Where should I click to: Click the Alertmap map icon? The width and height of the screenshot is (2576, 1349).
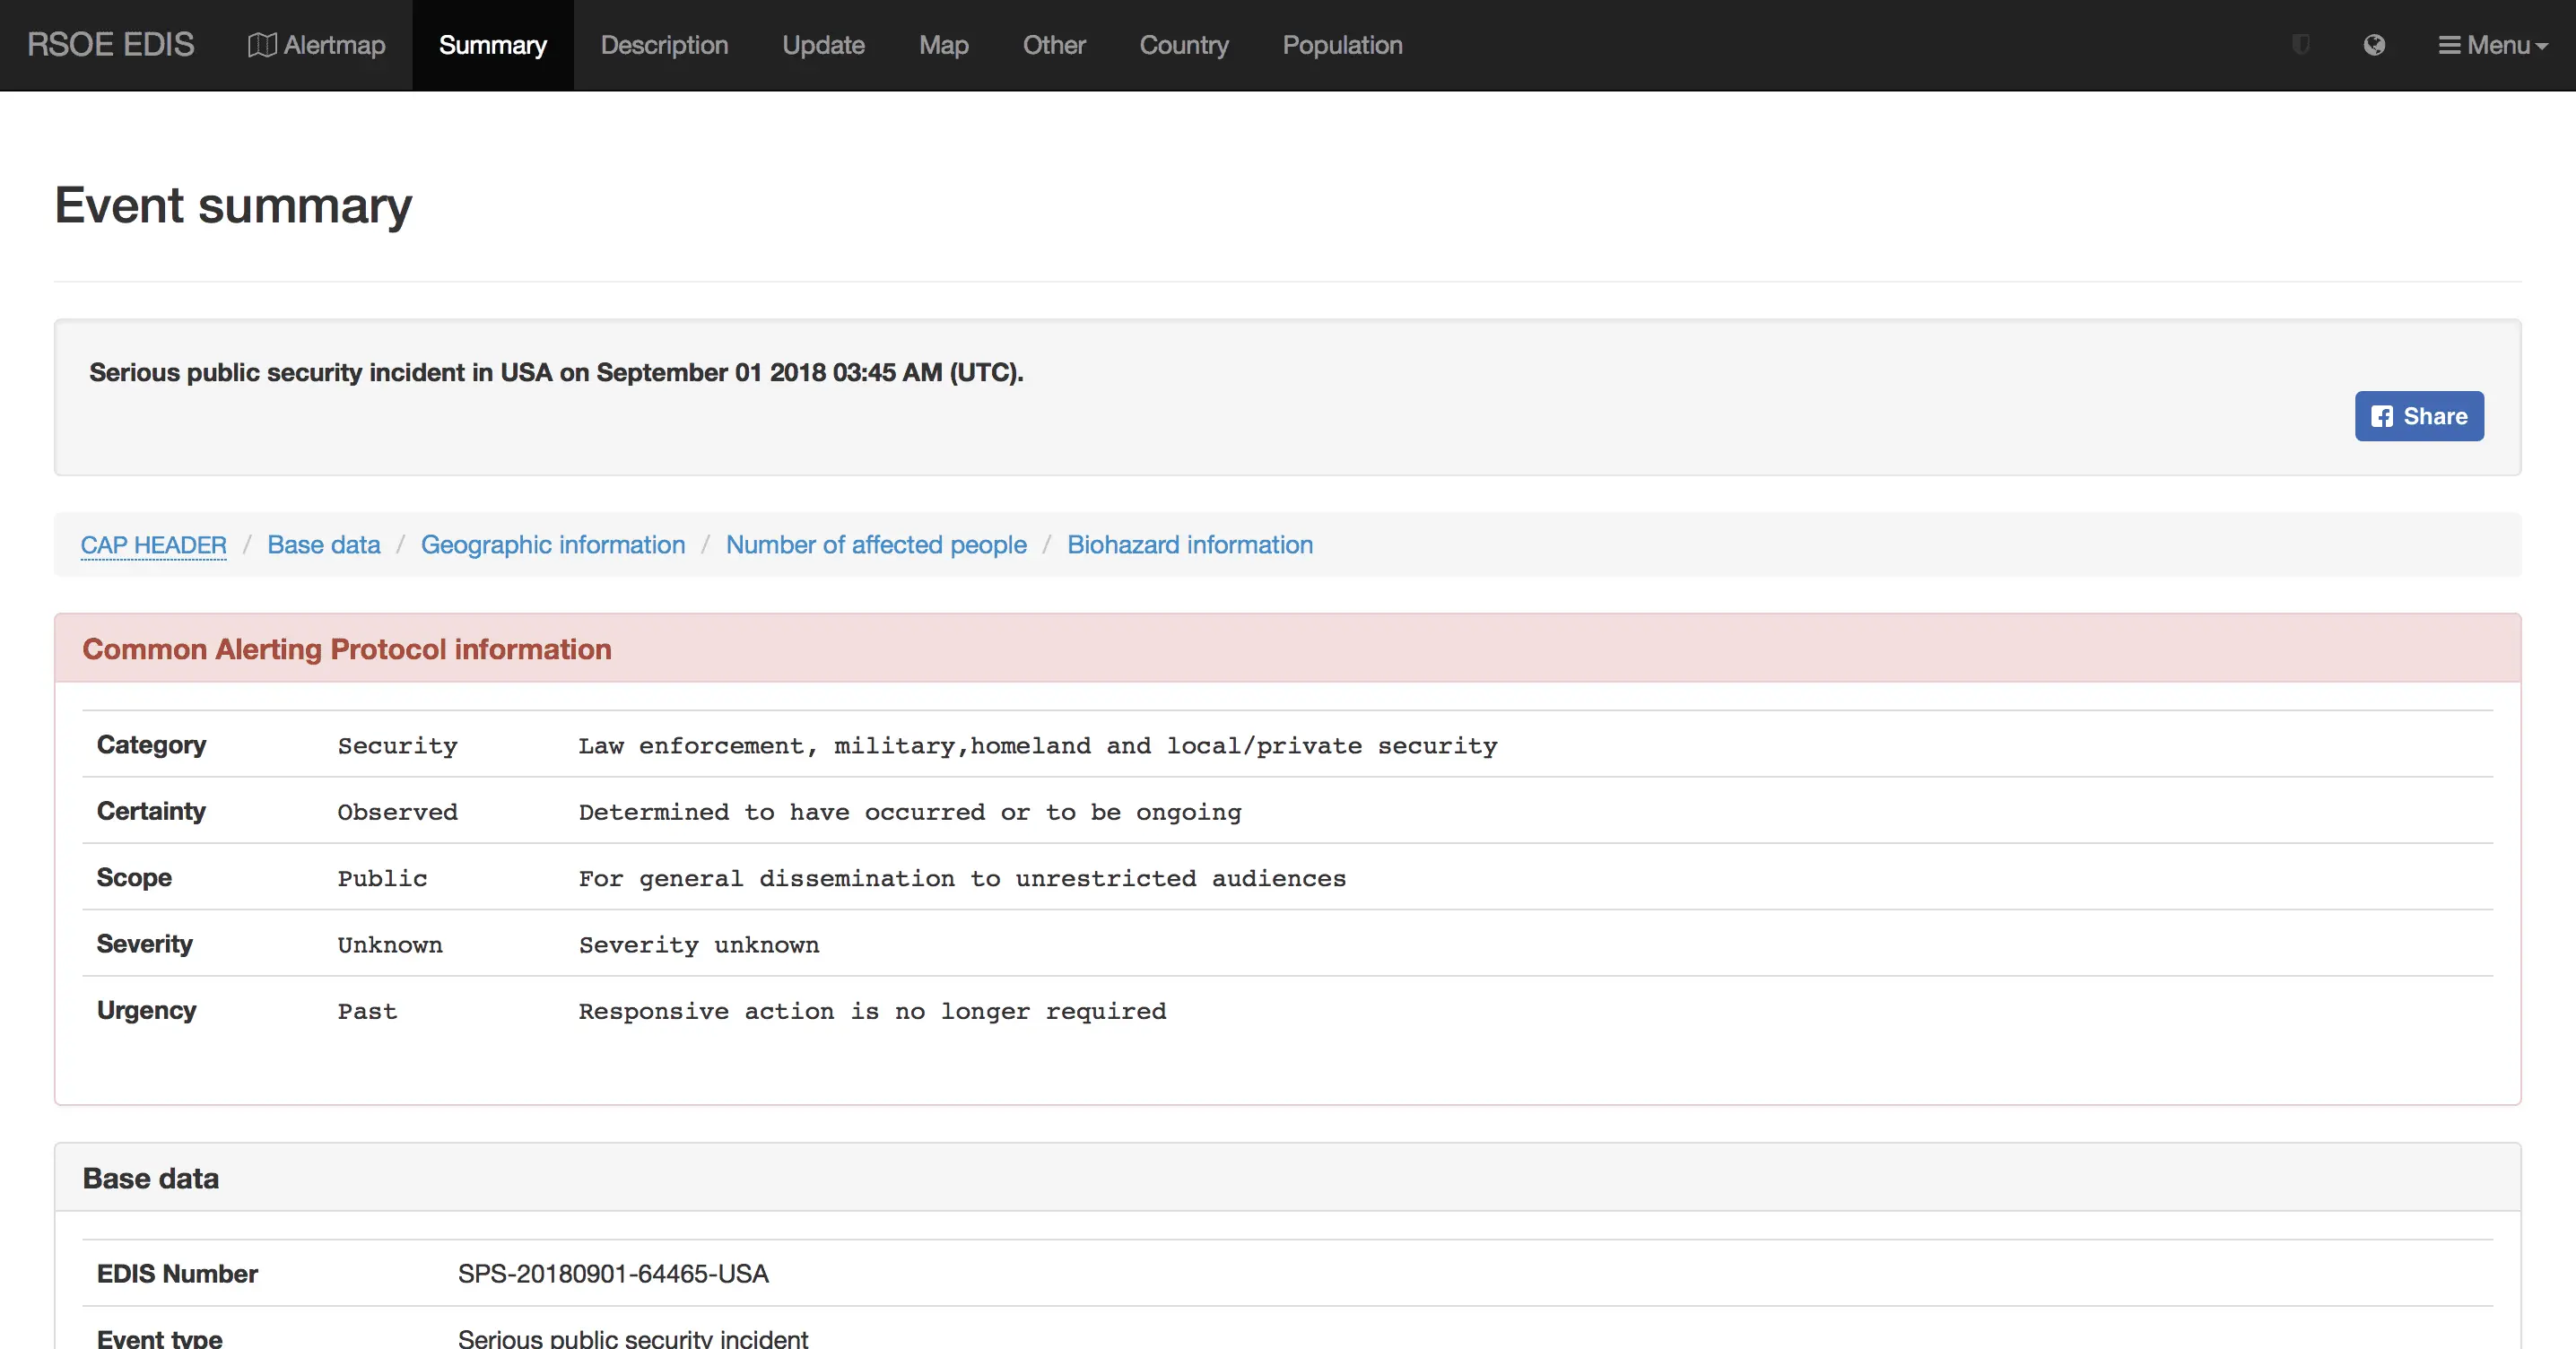262,45
